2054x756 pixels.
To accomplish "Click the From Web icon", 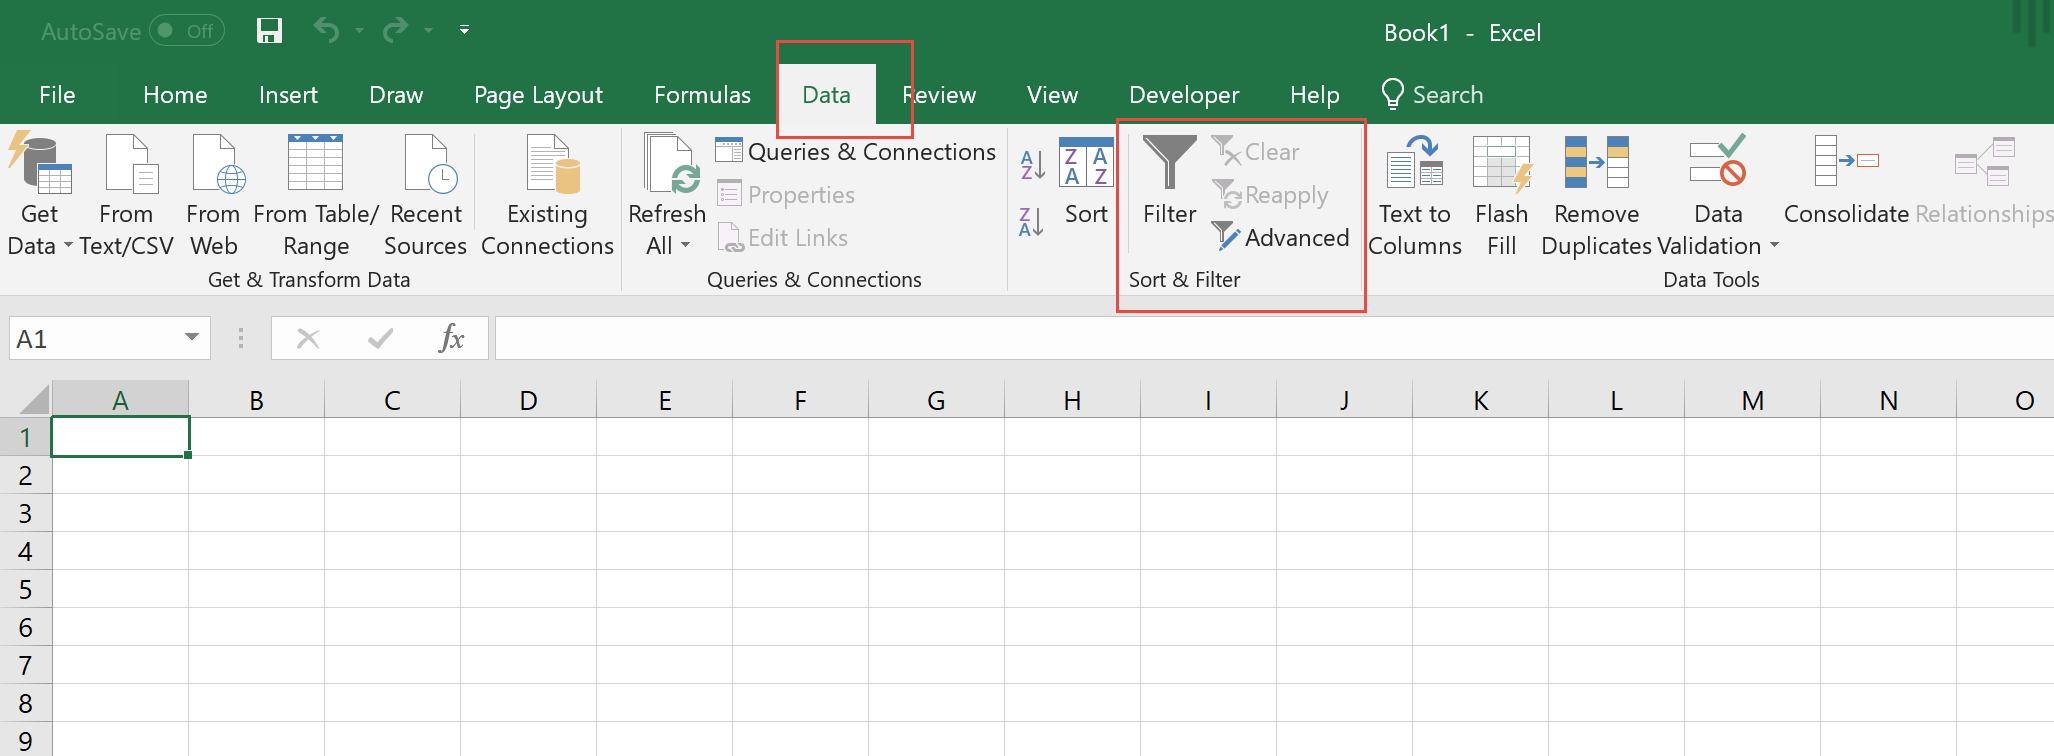I will pyautogui.click(x=214, y=165).
